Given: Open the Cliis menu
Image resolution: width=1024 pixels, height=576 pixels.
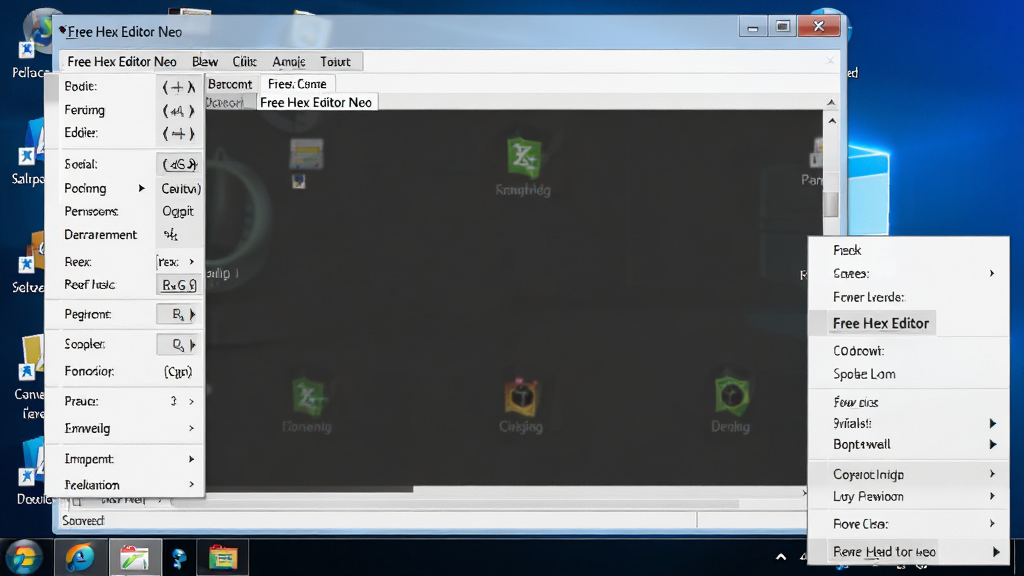Looking at the screenshot, I should click(244, 61).
